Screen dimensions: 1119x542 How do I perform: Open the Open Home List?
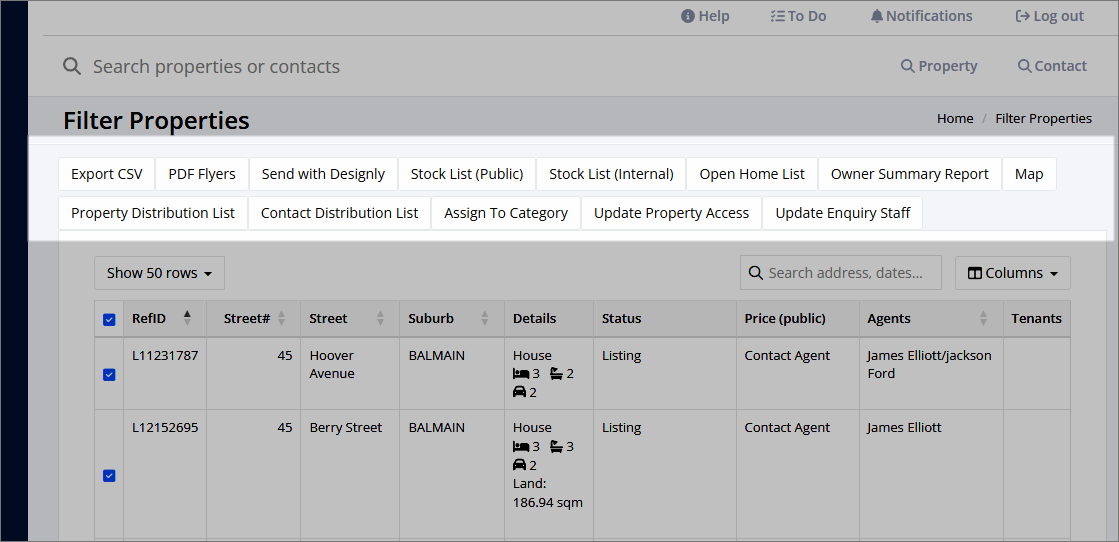[752, 174]
